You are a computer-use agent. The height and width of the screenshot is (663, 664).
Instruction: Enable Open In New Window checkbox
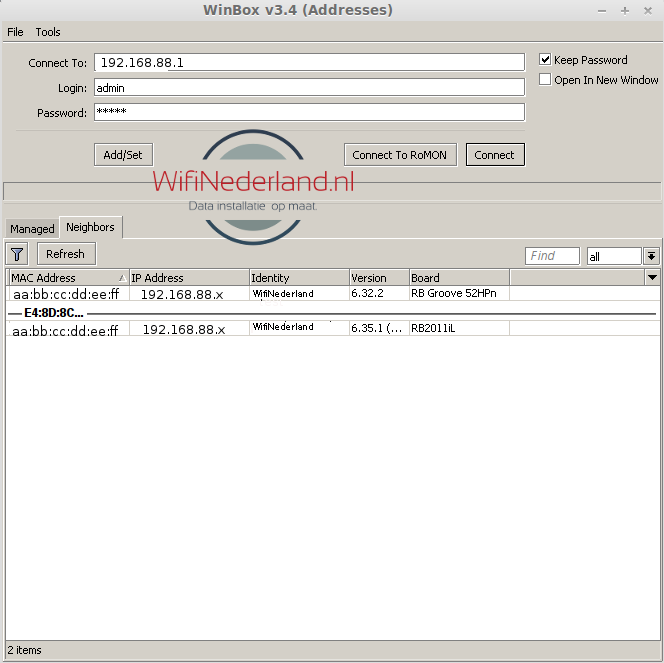tap(545, 80)
